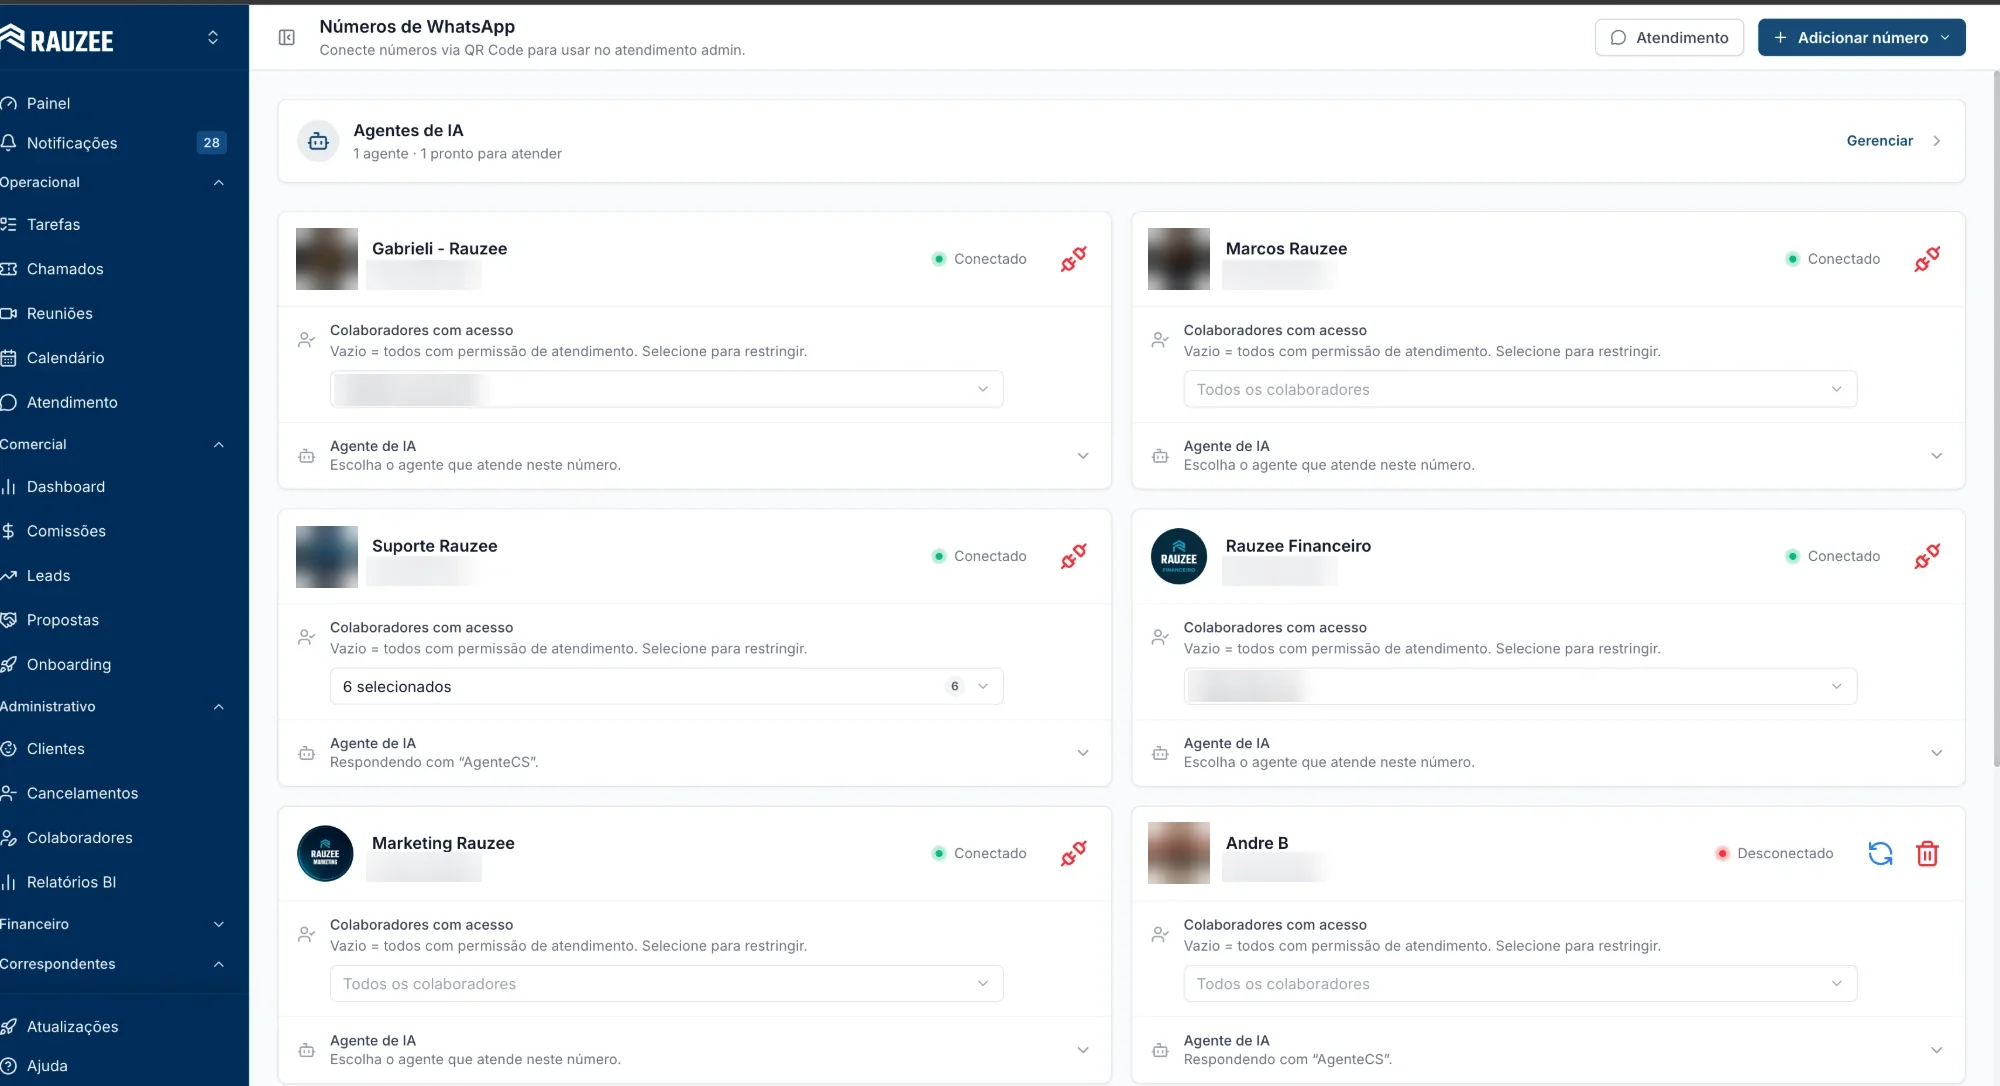Viewport: 2000px width, 1086px height.
Task: Open Rauzee Financeiro colaboradores dropdown
Action: [x=1520, y=686]
